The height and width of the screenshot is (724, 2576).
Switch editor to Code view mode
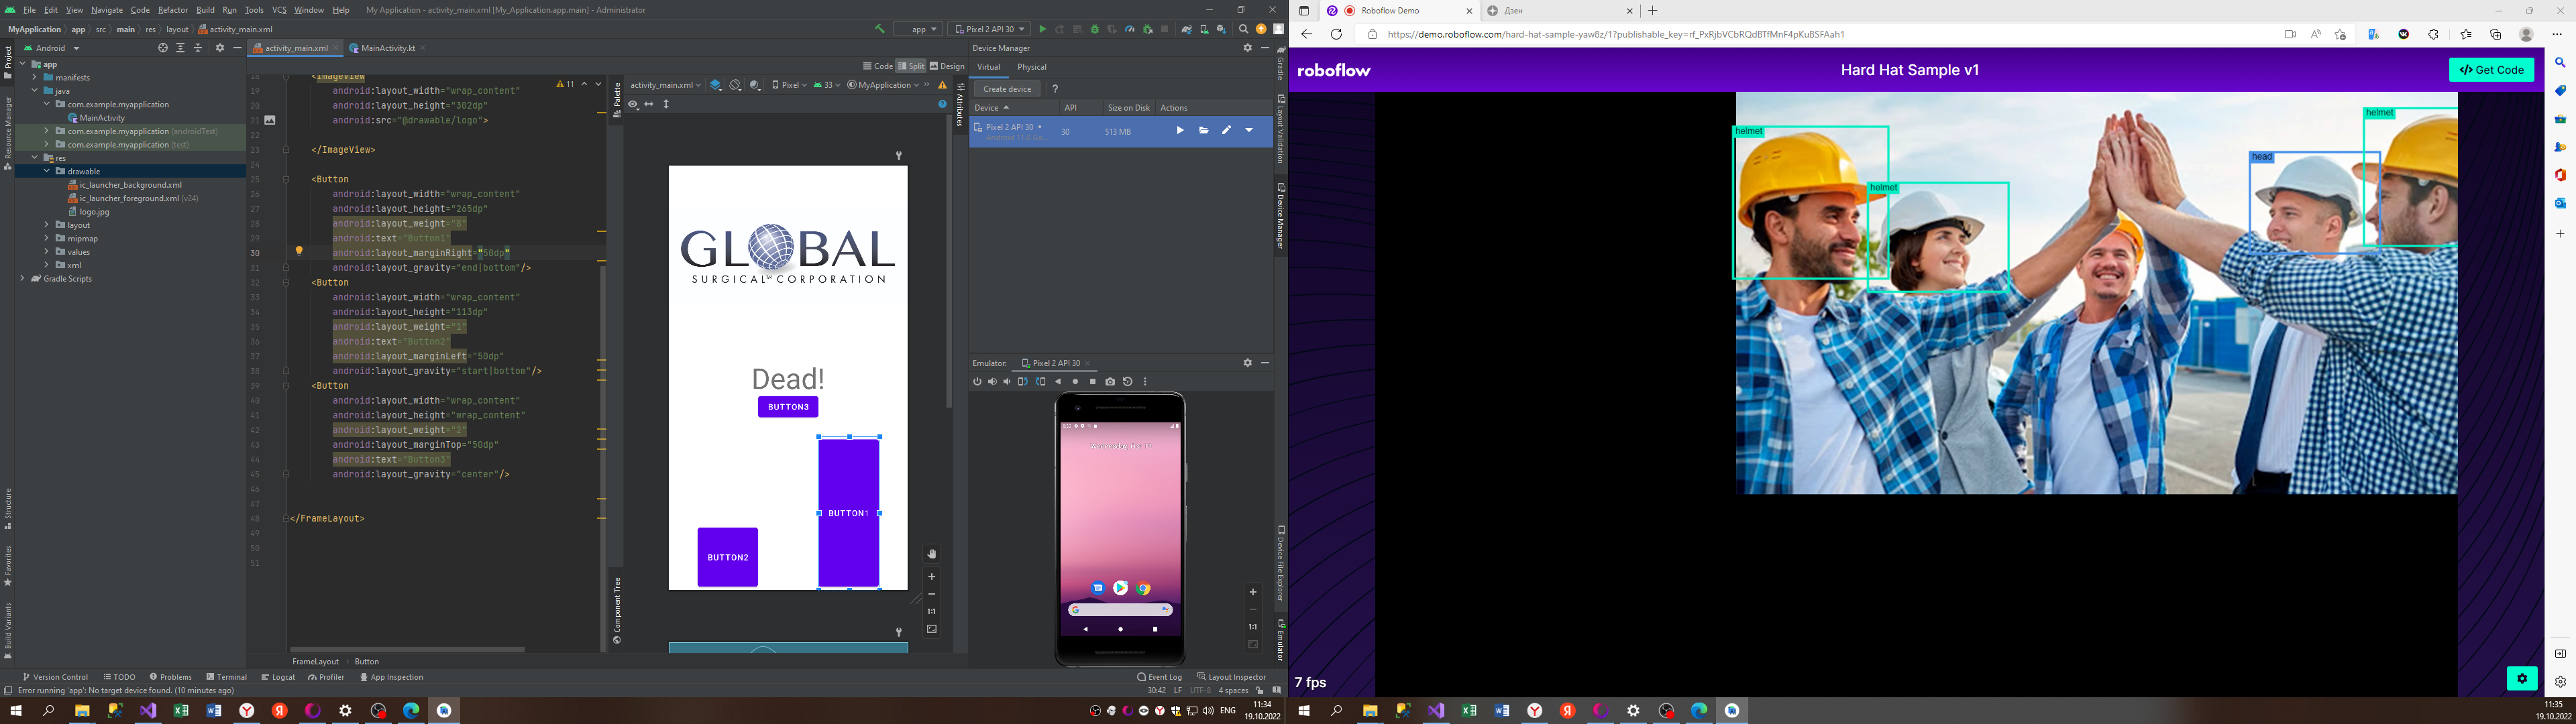(878, 66)
